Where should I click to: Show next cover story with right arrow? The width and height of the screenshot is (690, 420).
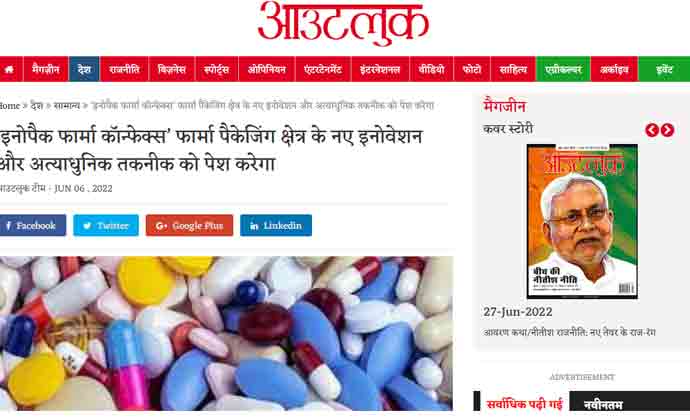[x=667, y=130]
